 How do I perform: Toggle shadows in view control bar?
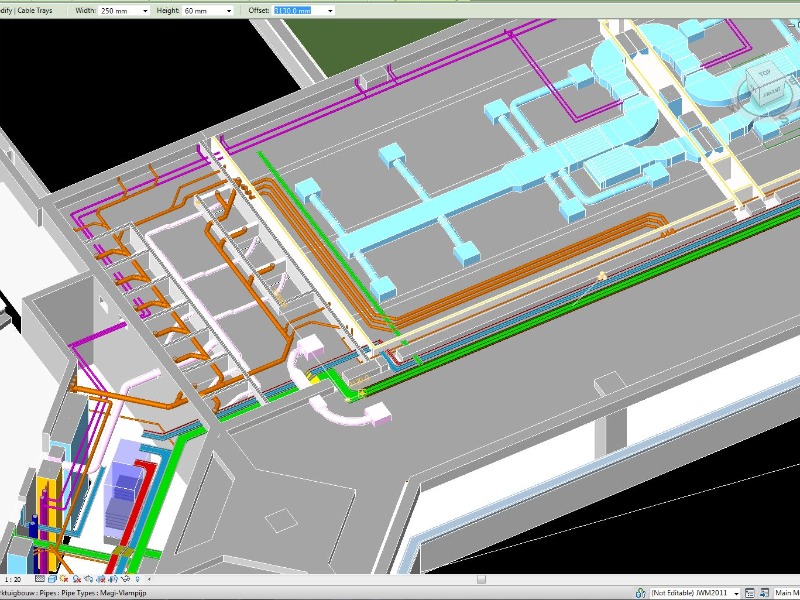(75, 579)
